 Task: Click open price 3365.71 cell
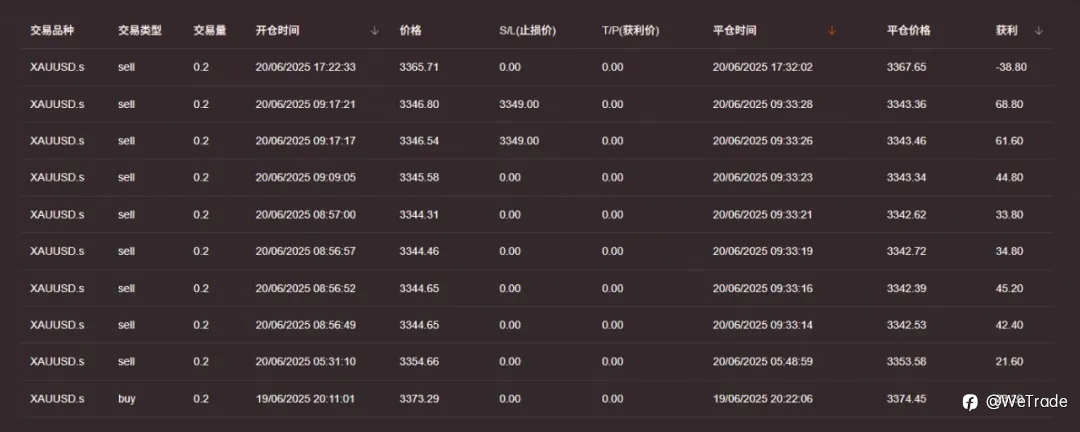pos(419,67)
